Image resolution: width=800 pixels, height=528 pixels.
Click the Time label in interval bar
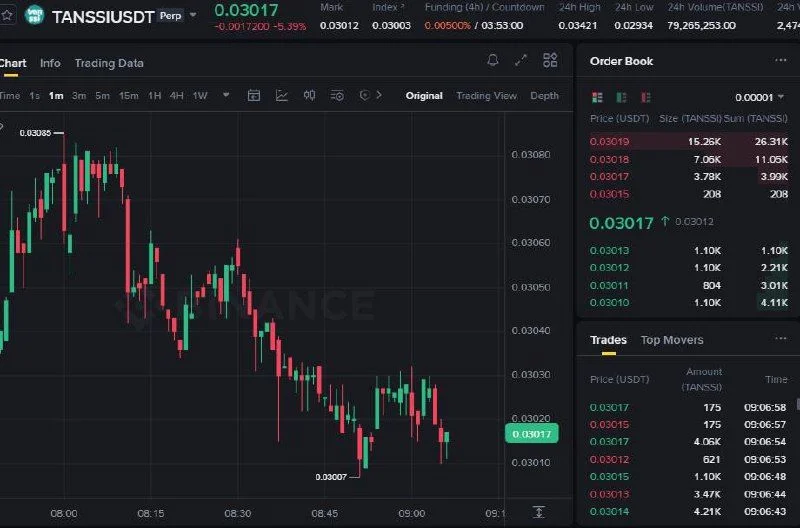[10, 95]
